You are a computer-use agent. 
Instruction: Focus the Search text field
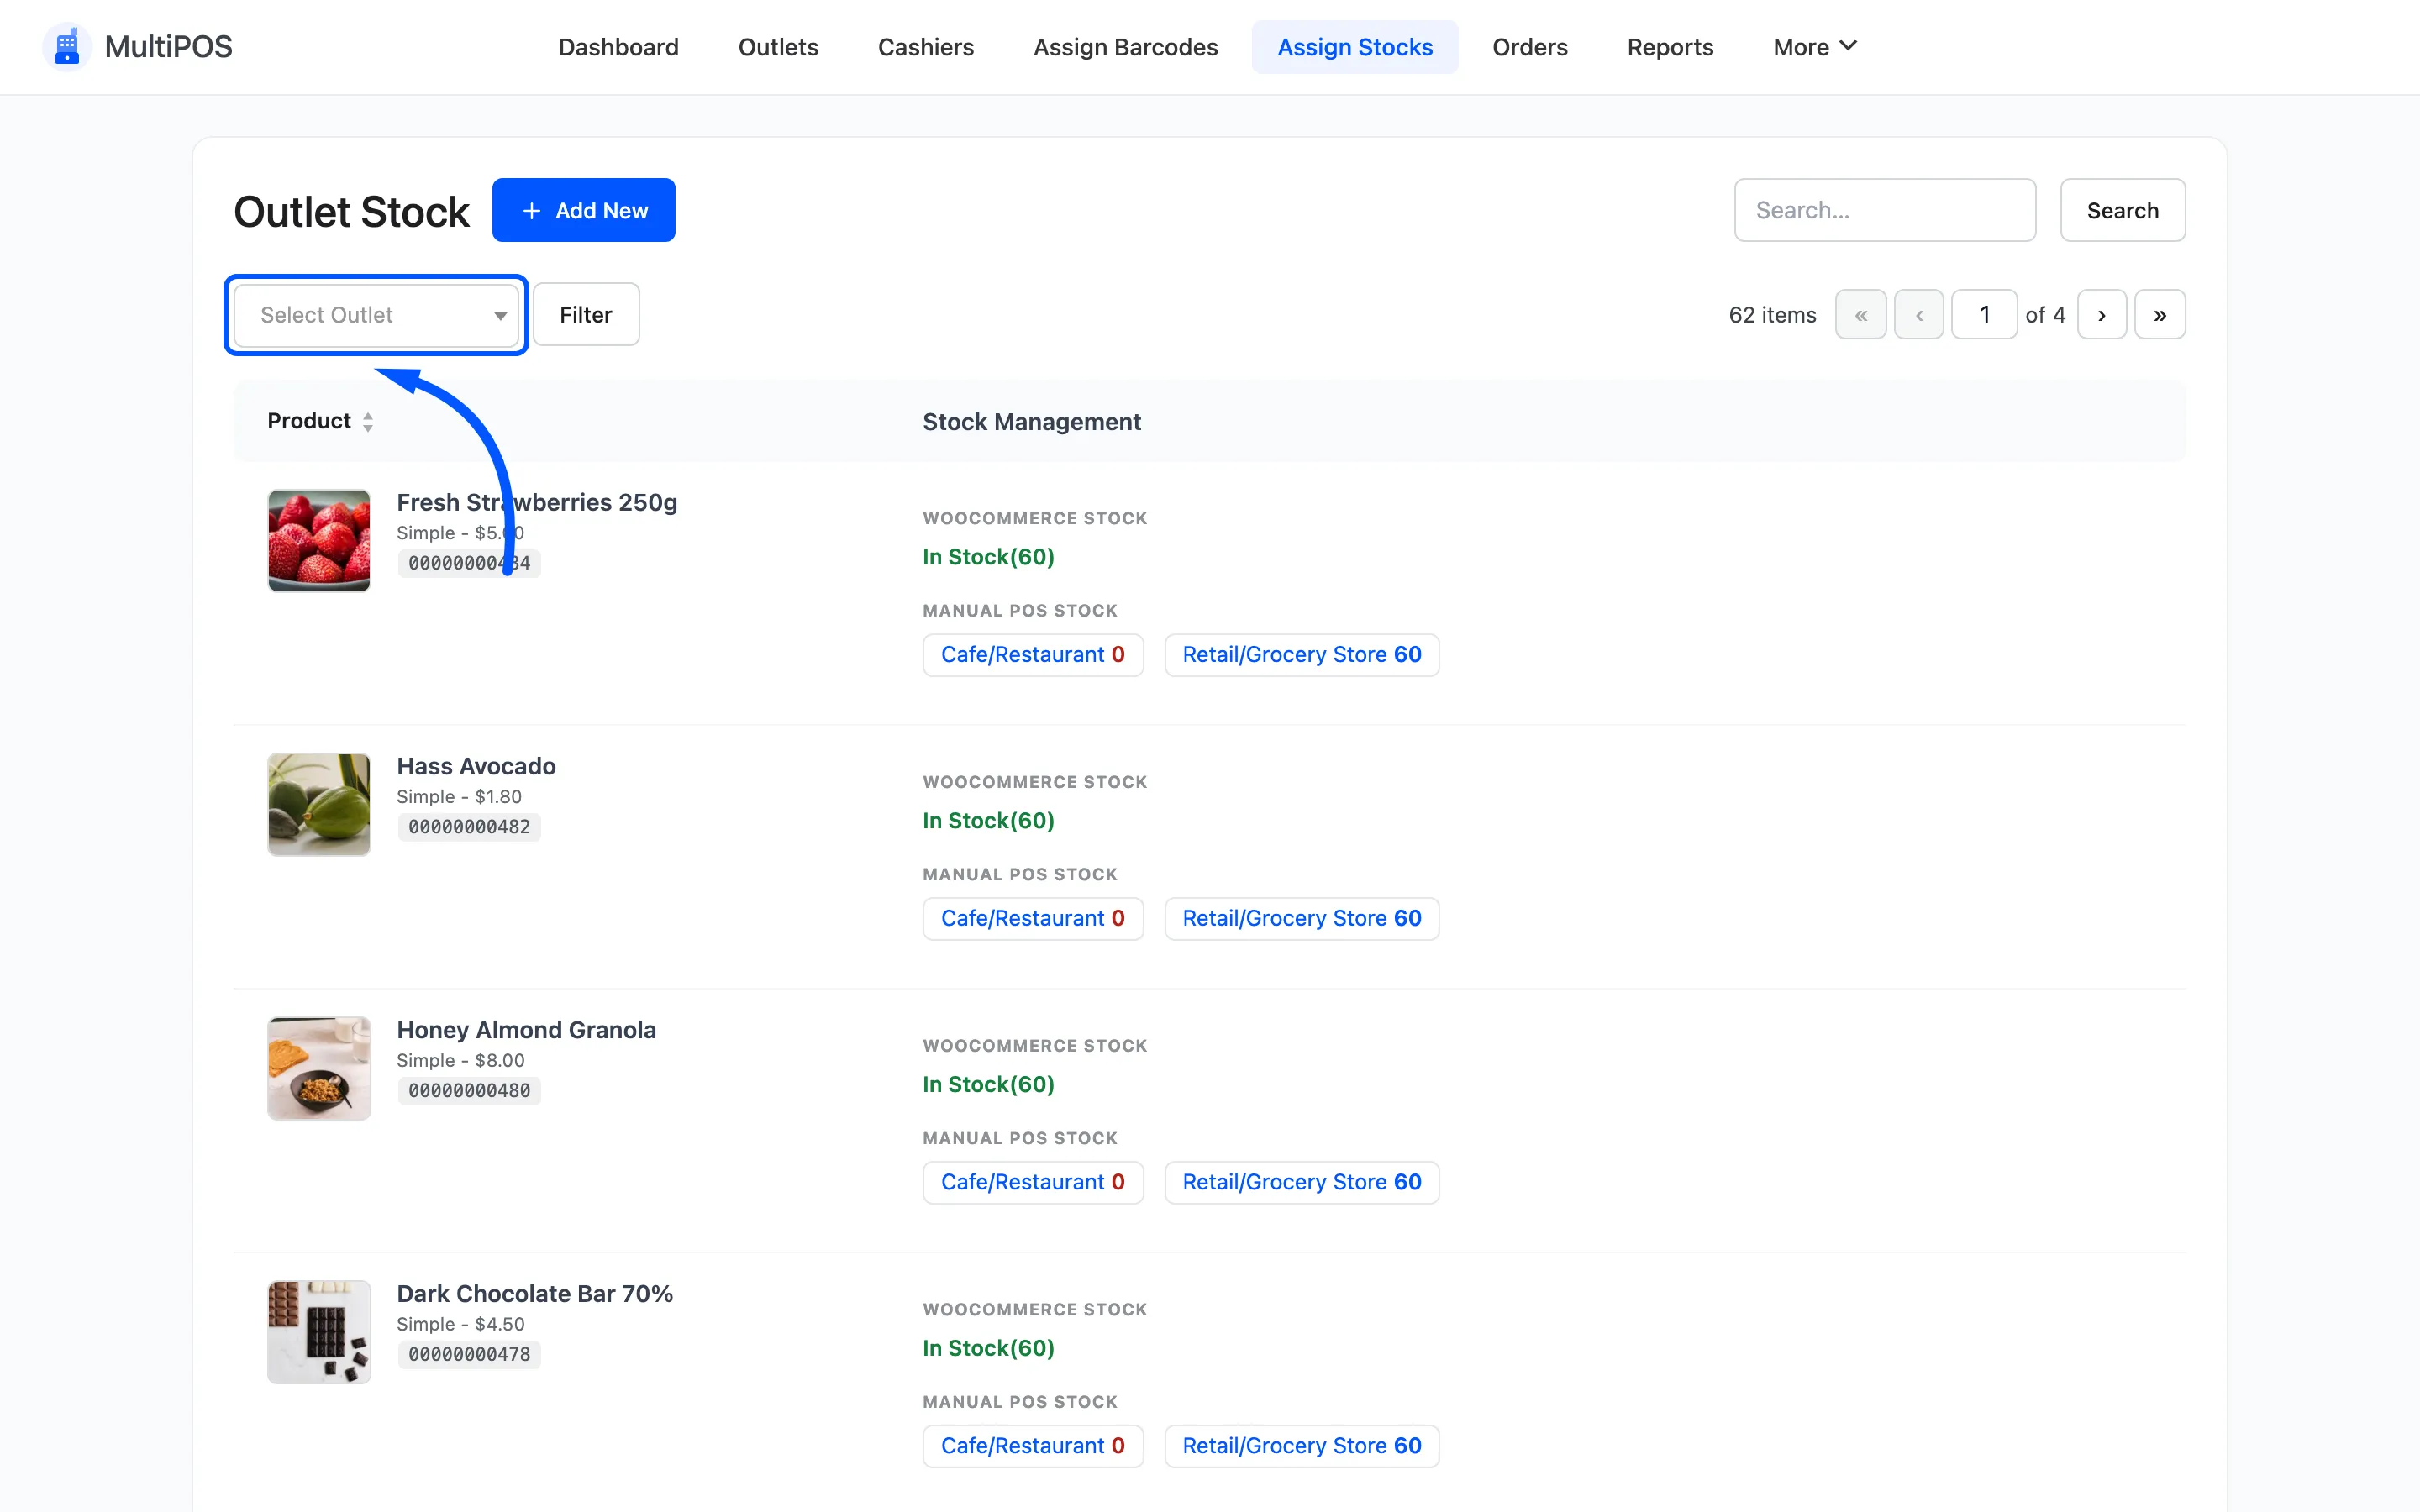point(1884,210)
